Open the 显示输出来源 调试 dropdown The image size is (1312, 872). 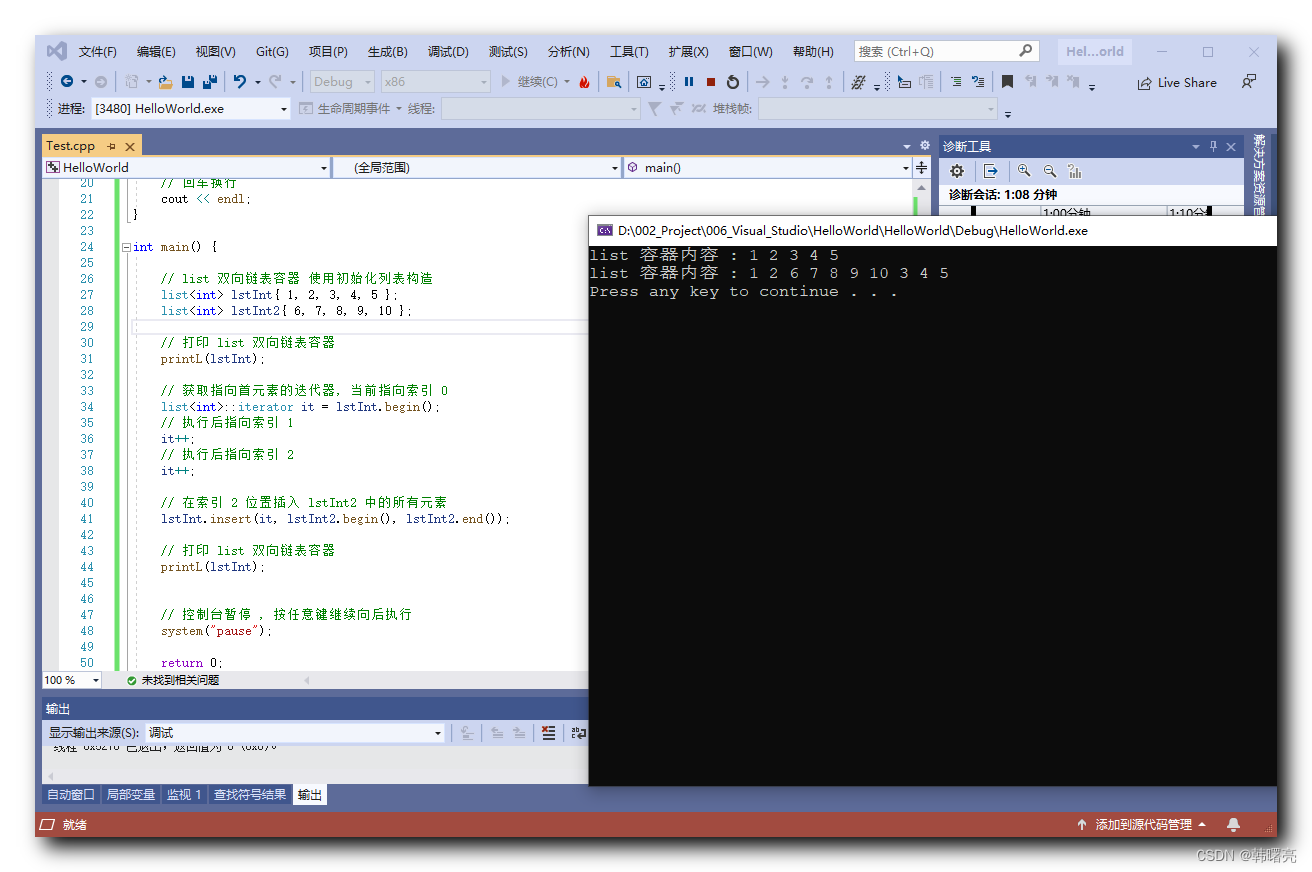(295, 733)
